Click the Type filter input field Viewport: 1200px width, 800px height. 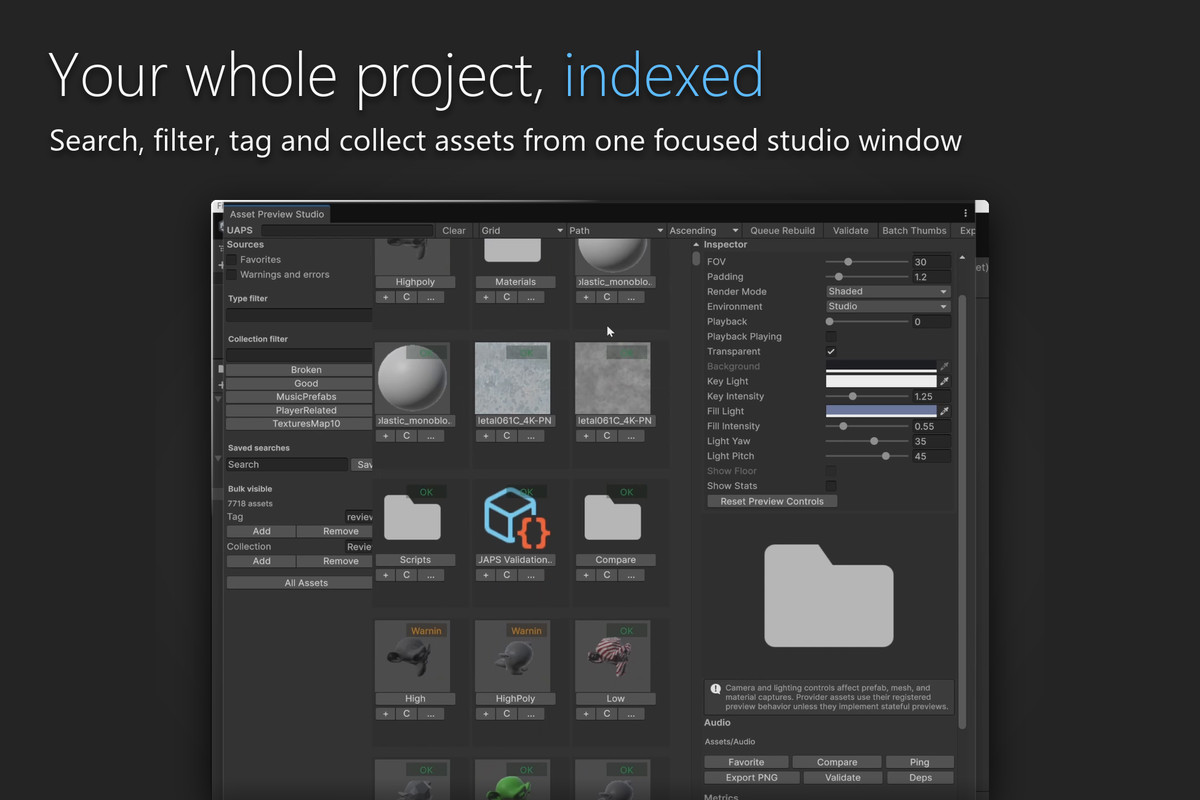299,315
